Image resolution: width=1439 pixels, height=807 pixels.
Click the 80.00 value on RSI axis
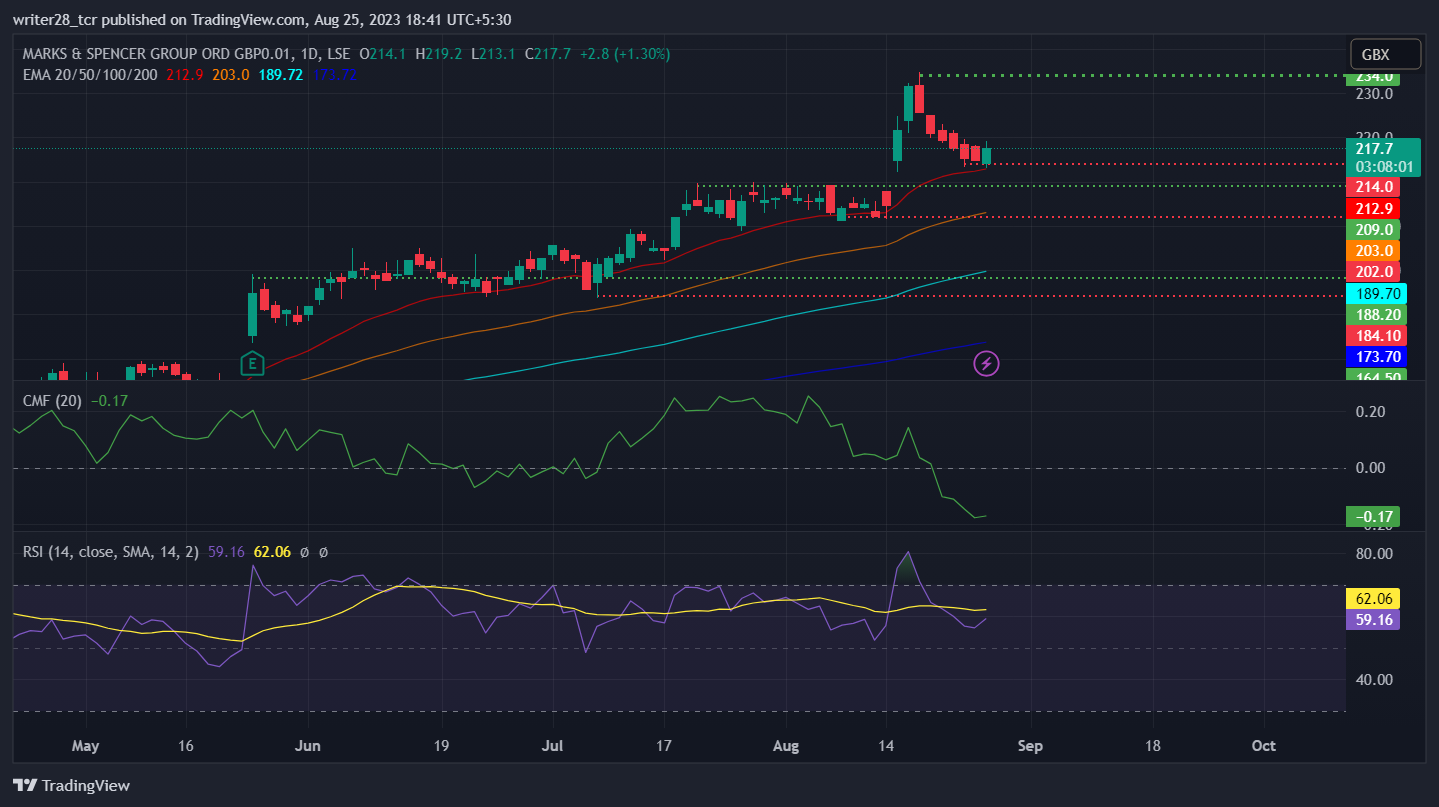pos(1374,554)
